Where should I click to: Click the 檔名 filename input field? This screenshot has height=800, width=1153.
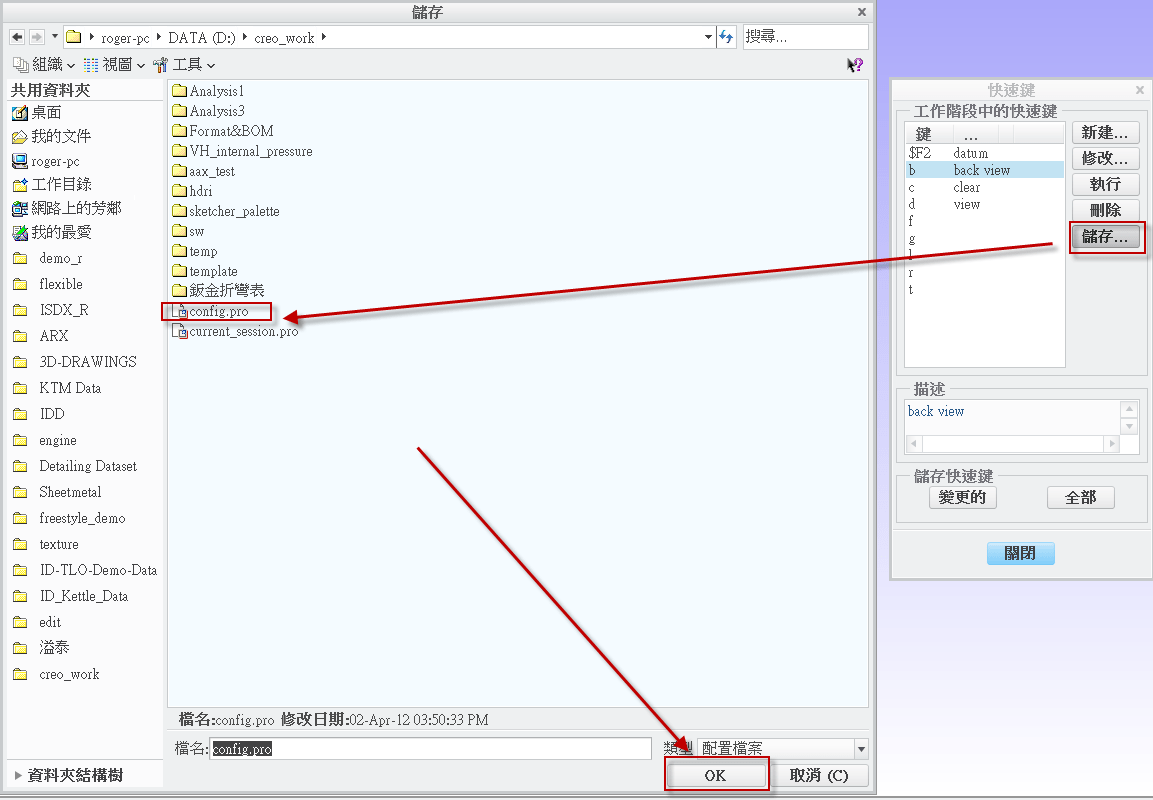pyautogui.click(x=430, y=749)
